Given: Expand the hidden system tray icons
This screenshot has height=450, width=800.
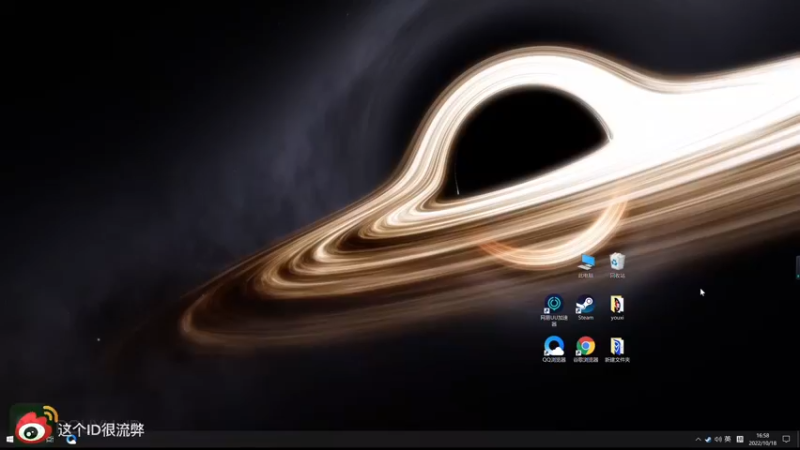Looking at the screenshot, I should (x=697, y=439).
